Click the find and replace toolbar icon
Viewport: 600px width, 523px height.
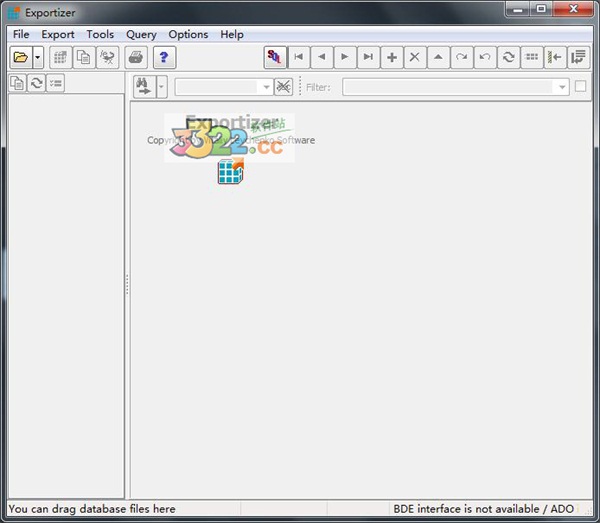(x=108, y=57)
